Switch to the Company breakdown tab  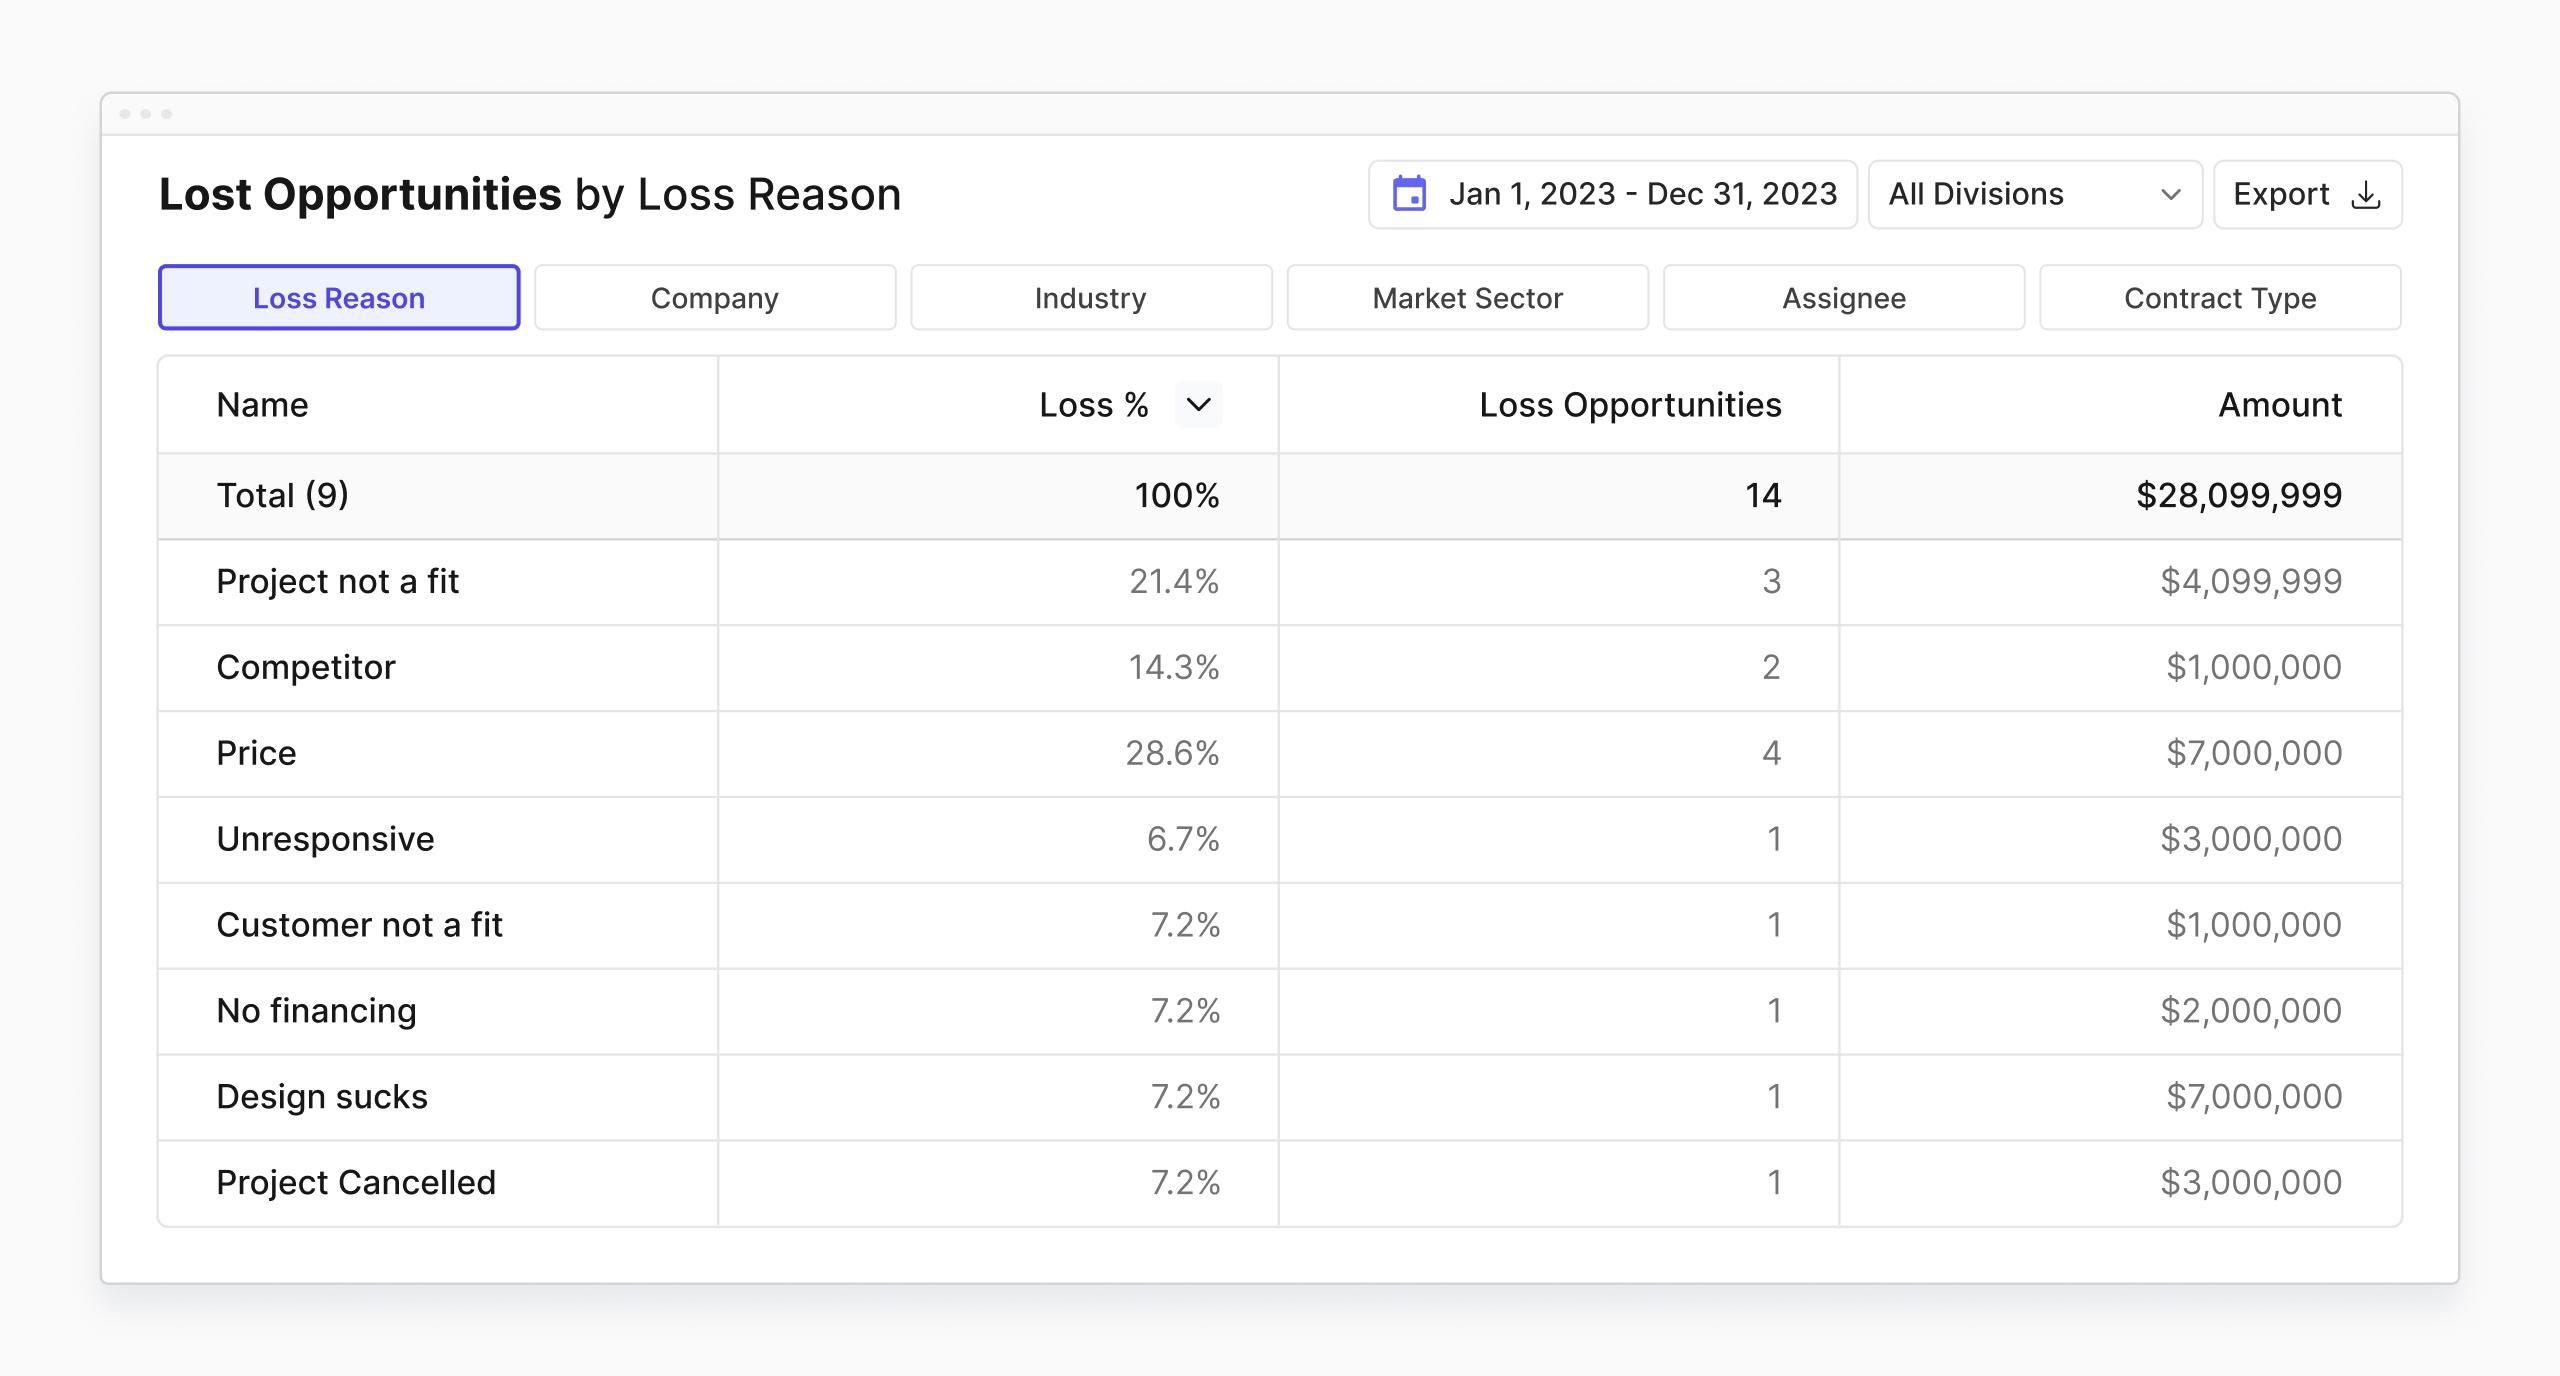714,297
